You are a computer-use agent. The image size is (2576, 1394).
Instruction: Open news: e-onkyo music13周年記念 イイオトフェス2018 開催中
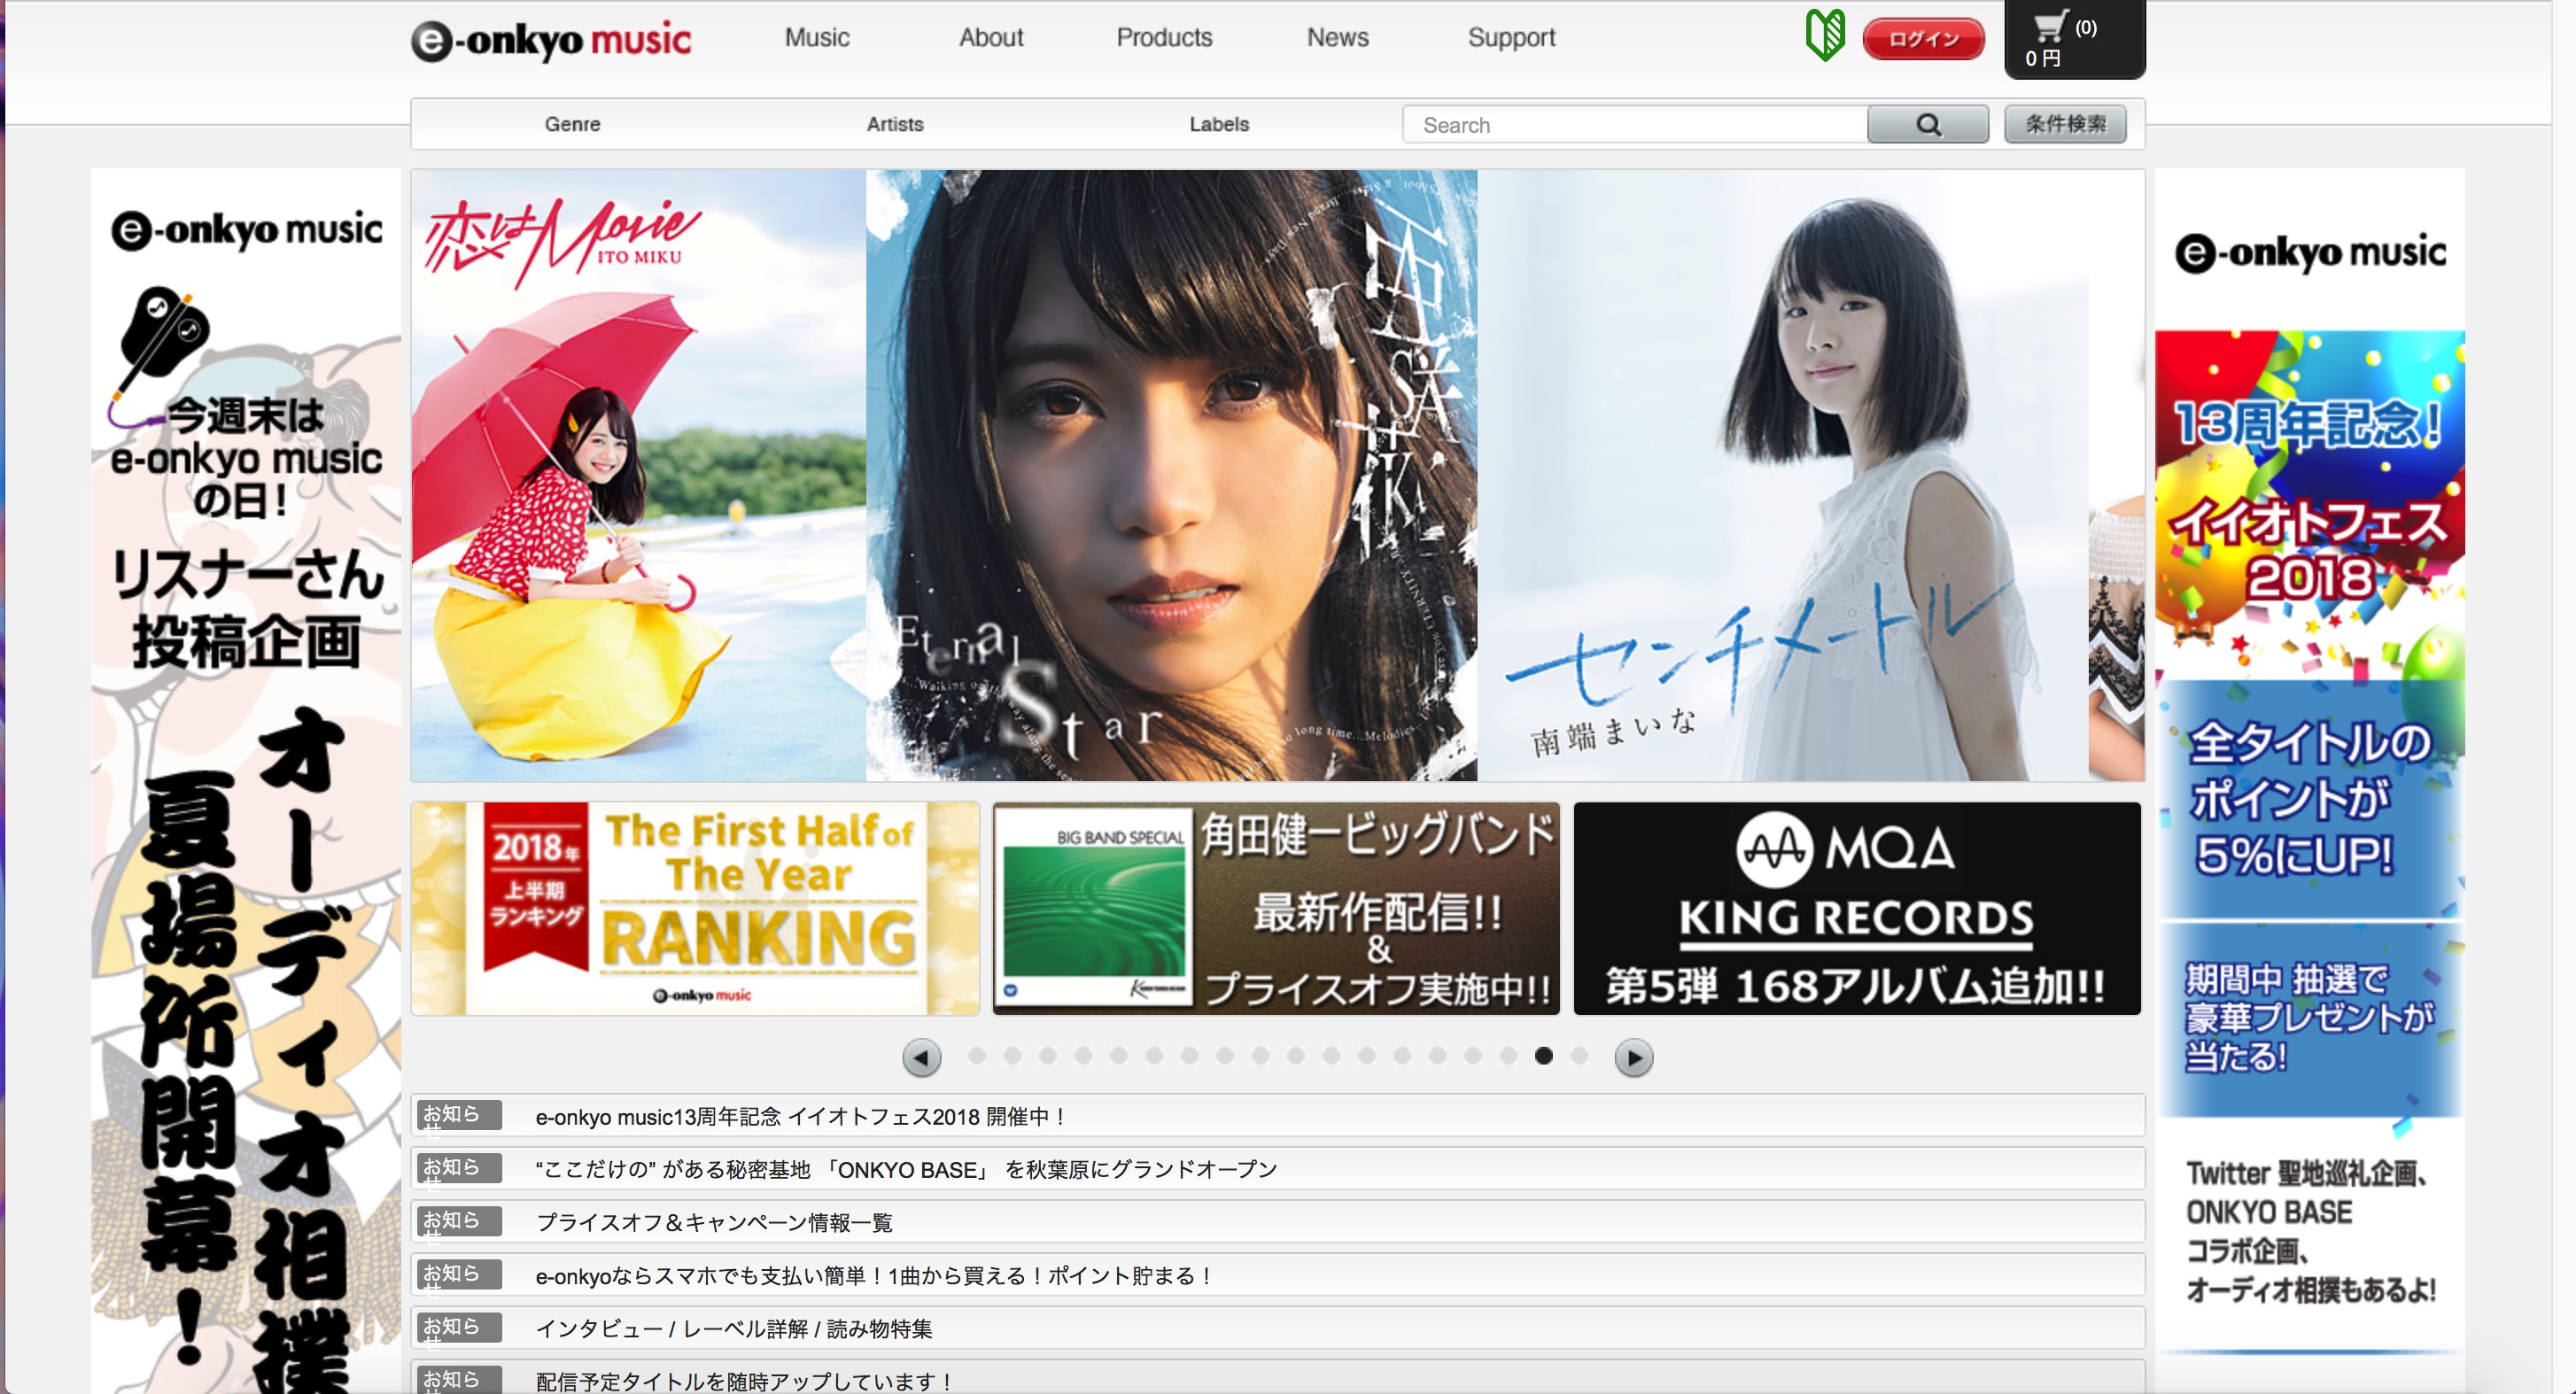coord(801,1117)
